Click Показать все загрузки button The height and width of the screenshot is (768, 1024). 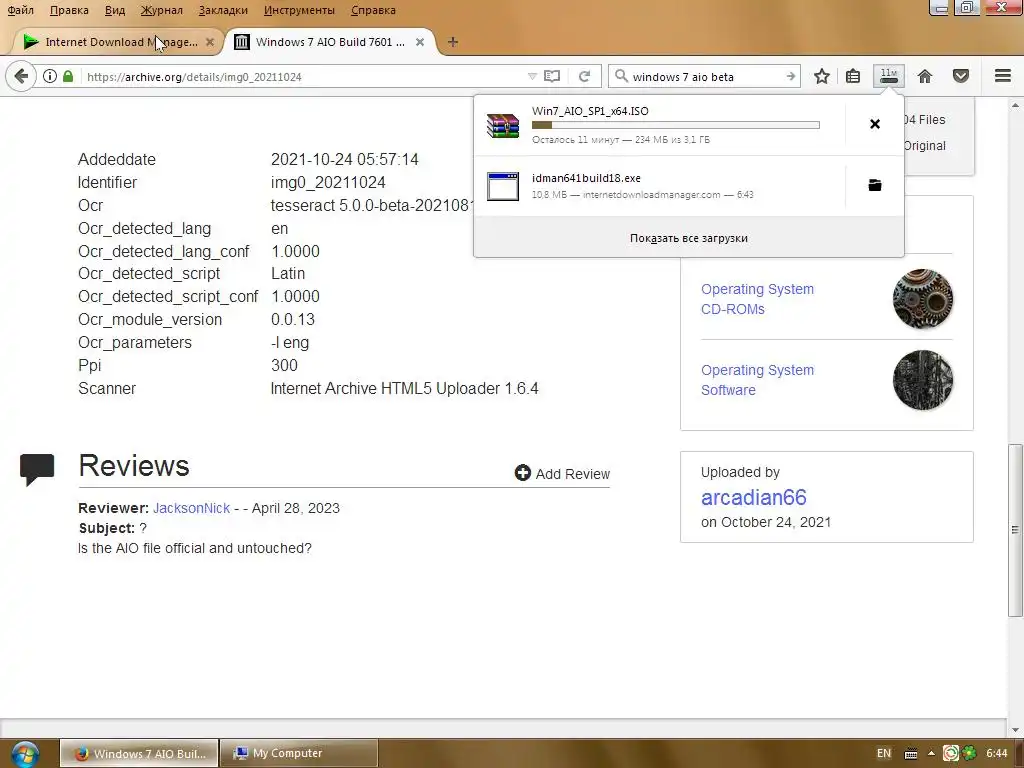(x=689, y=238)
